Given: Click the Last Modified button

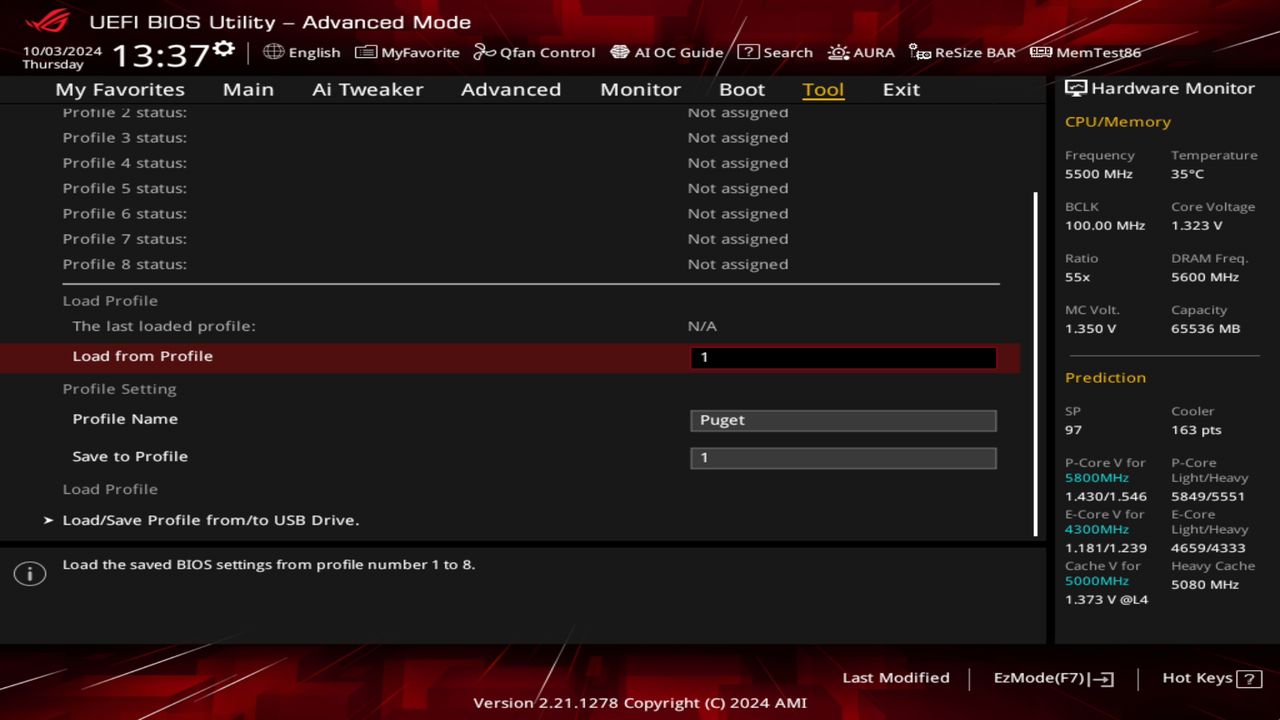Looking at the screenshot, I should (x=896, y=678).
